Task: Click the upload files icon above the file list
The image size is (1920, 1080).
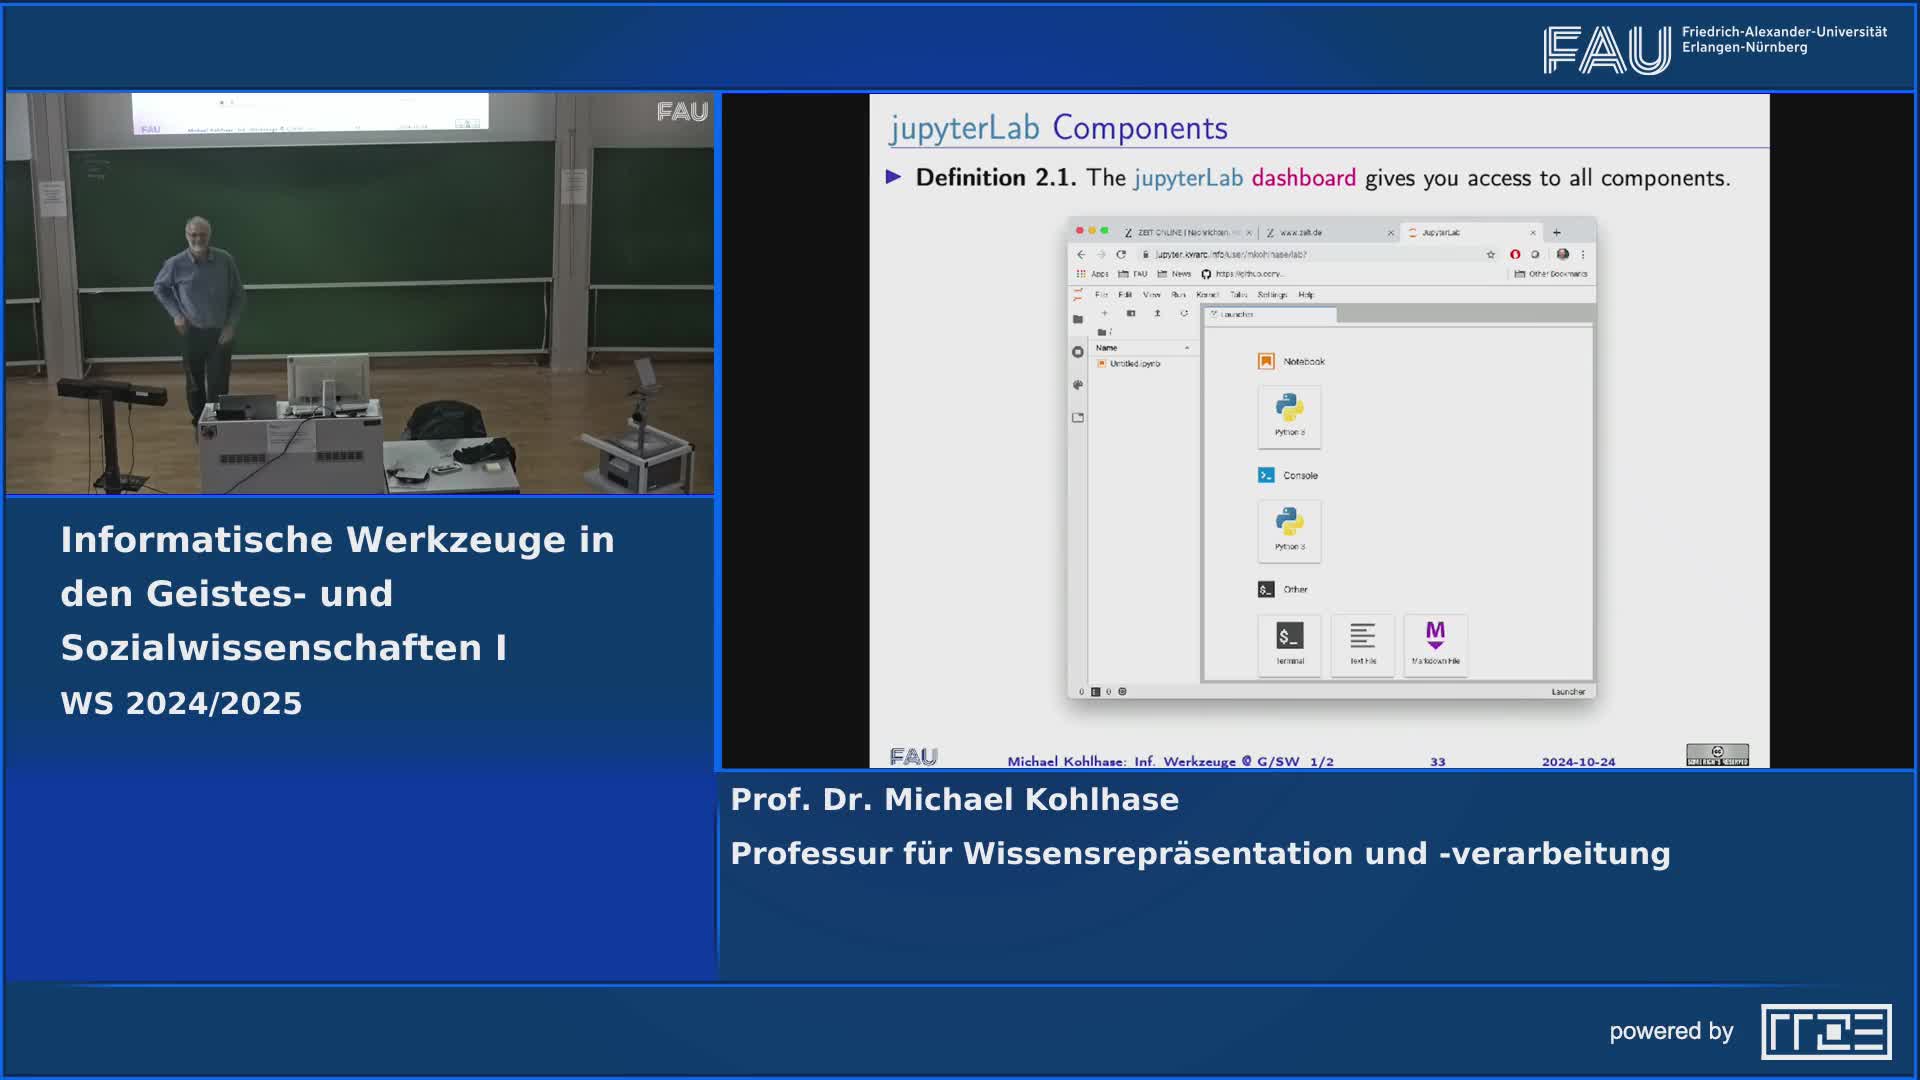Action: point(1157,313)
